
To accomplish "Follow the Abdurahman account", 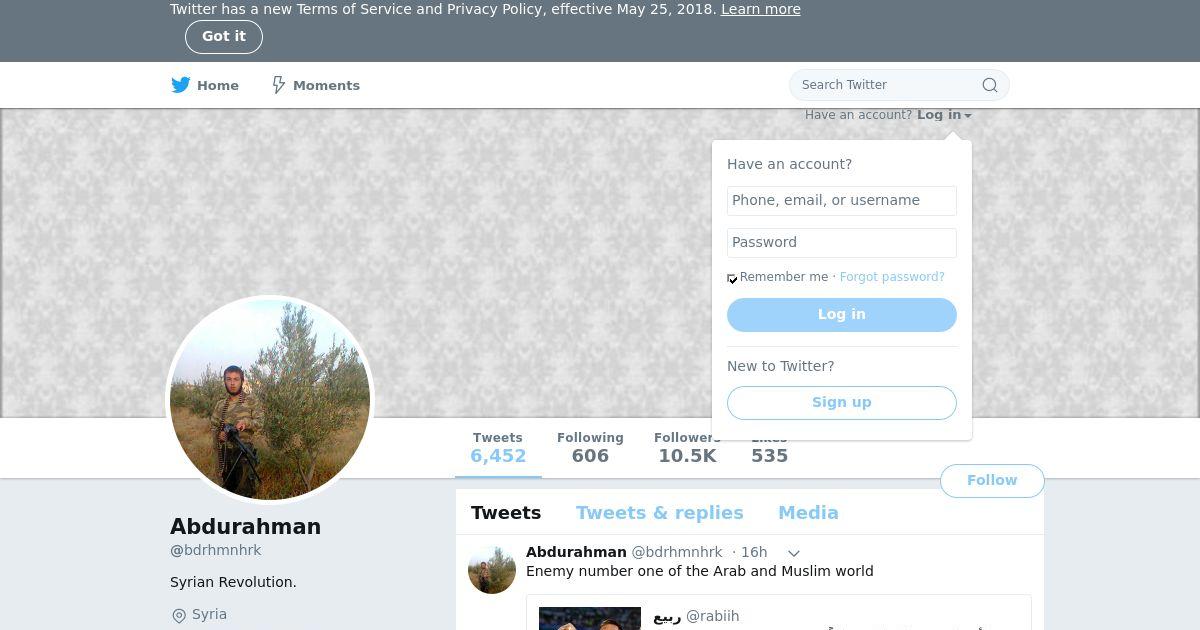I will coord(992,481).
